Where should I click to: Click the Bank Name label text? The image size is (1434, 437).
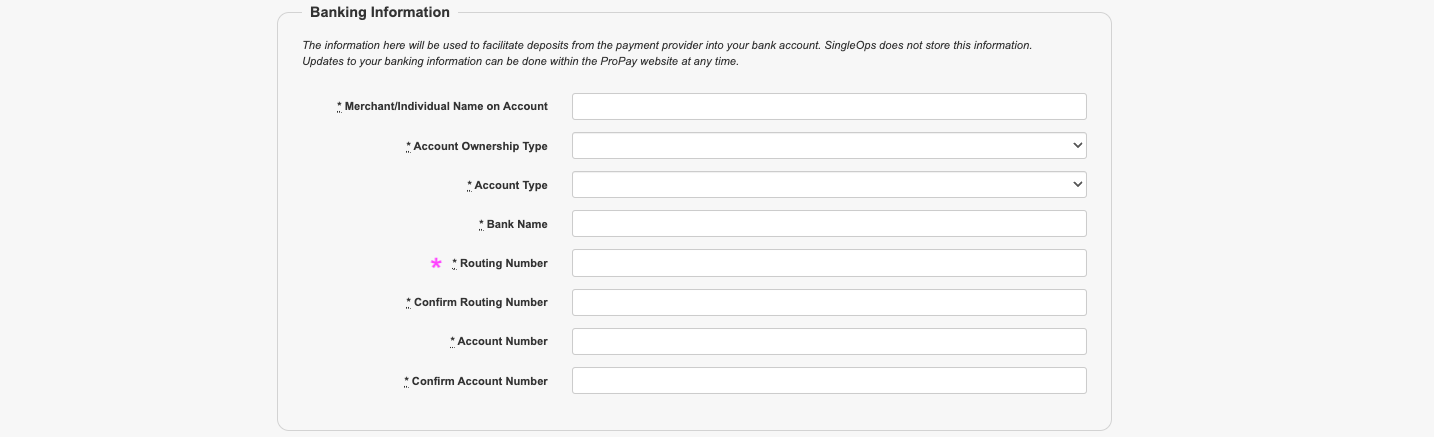[x=516, y=224]
